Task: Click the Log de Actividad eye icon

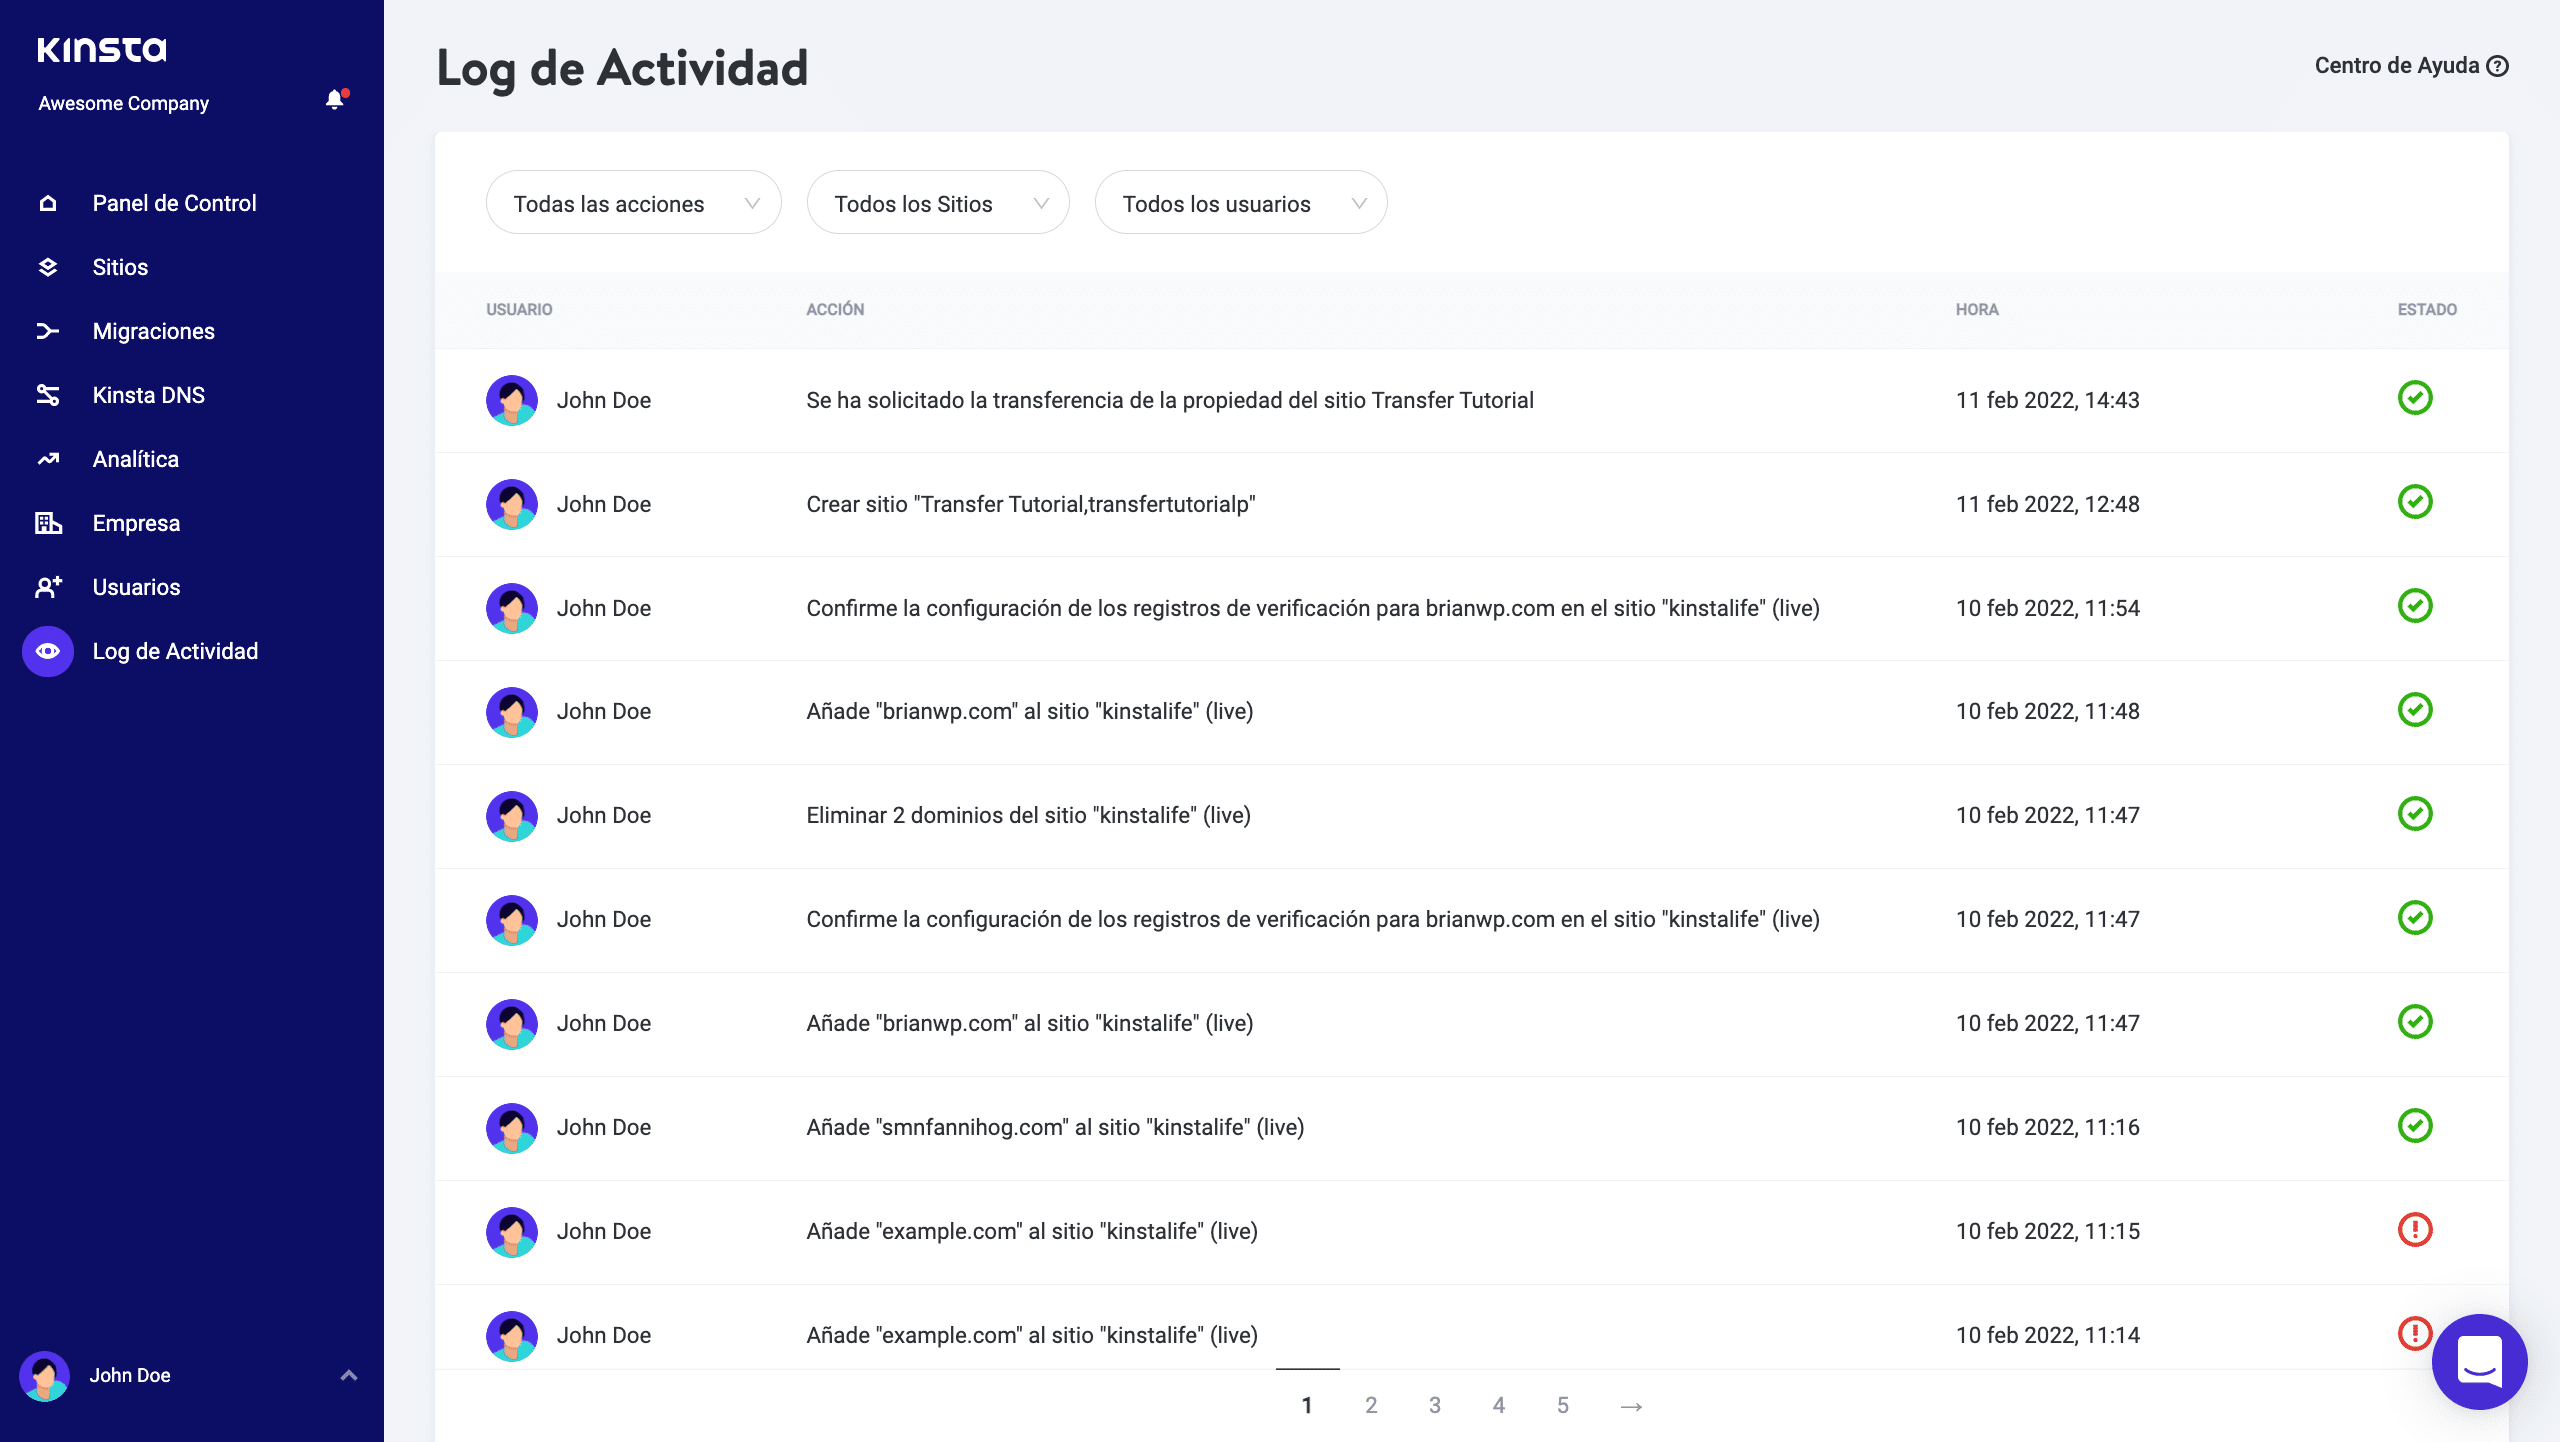Action: tap(48, 652)
